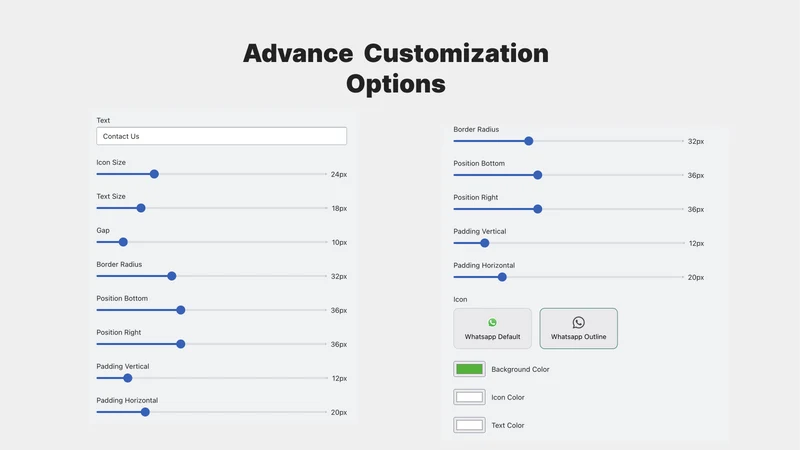
Task: Click the green WhatsApp Default logo icon
Action: click(x=492, y=322)
